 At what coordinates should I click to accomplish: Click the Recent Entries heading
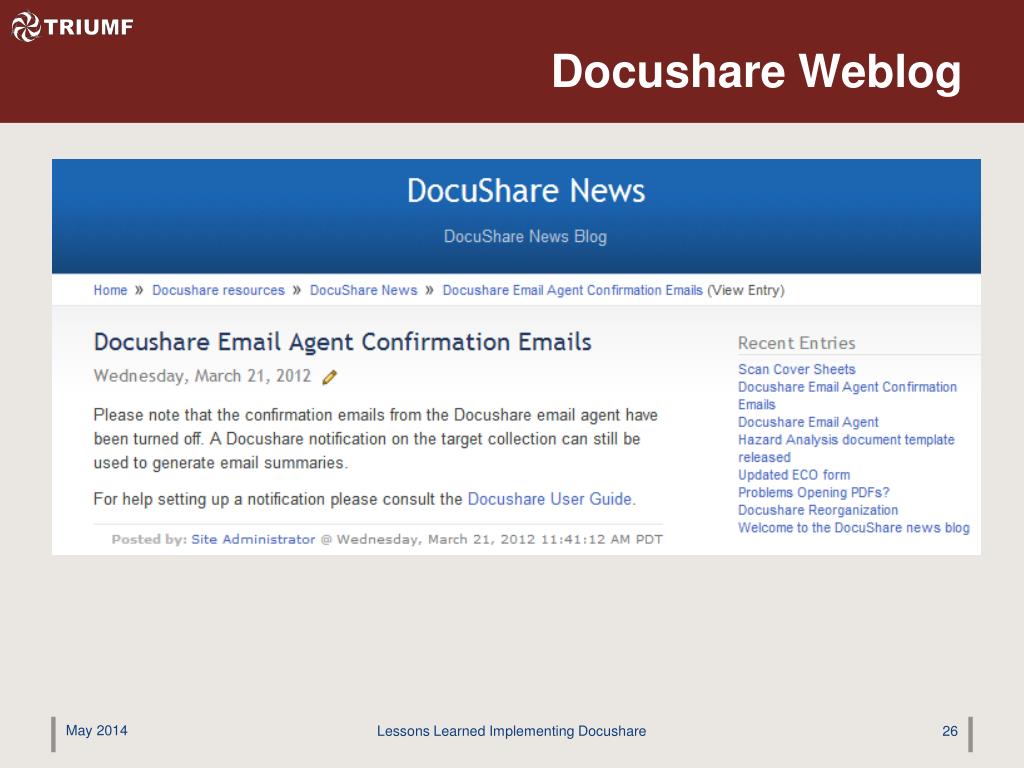pyautogui.click(x=797, y=343)
